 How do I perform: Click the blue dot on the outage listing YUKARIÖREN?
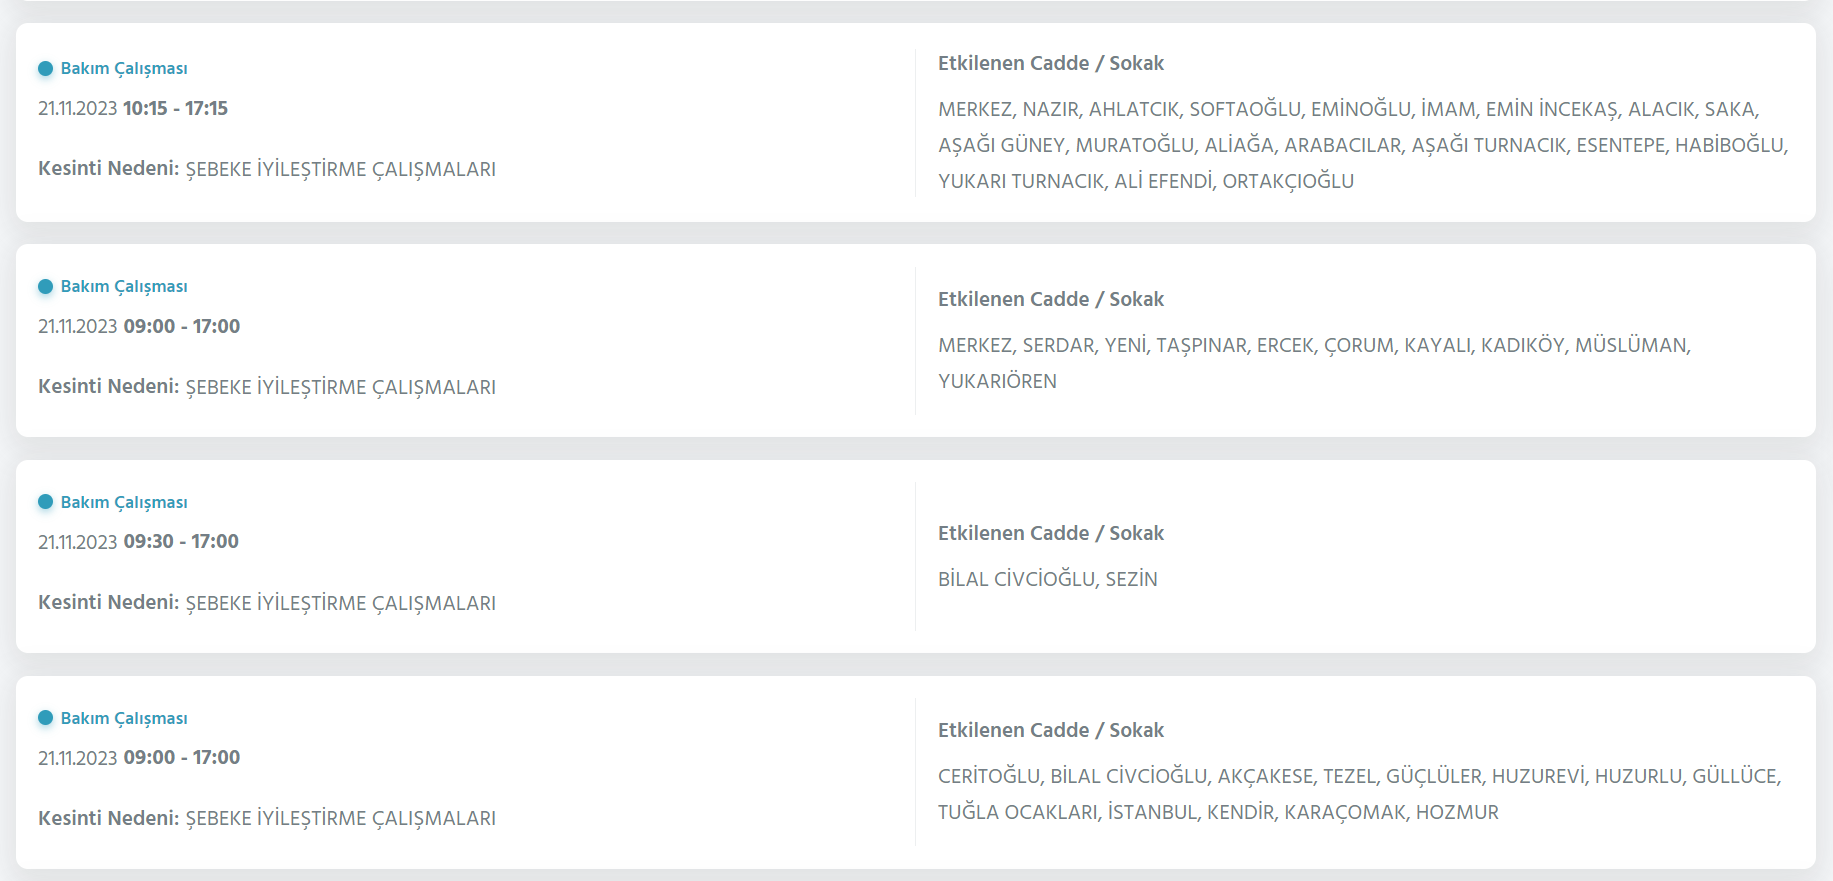tap(45, 287)
